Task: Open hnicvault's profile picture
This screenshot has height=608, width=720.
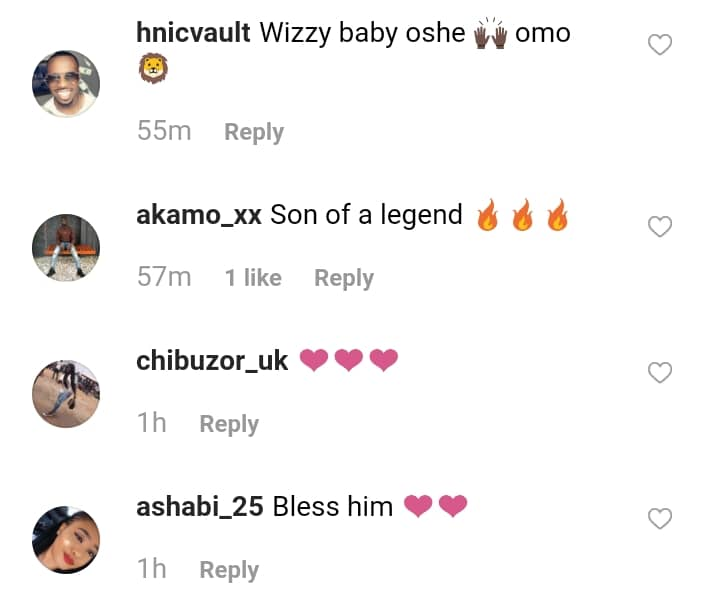Action: click(x=67, y=83)
